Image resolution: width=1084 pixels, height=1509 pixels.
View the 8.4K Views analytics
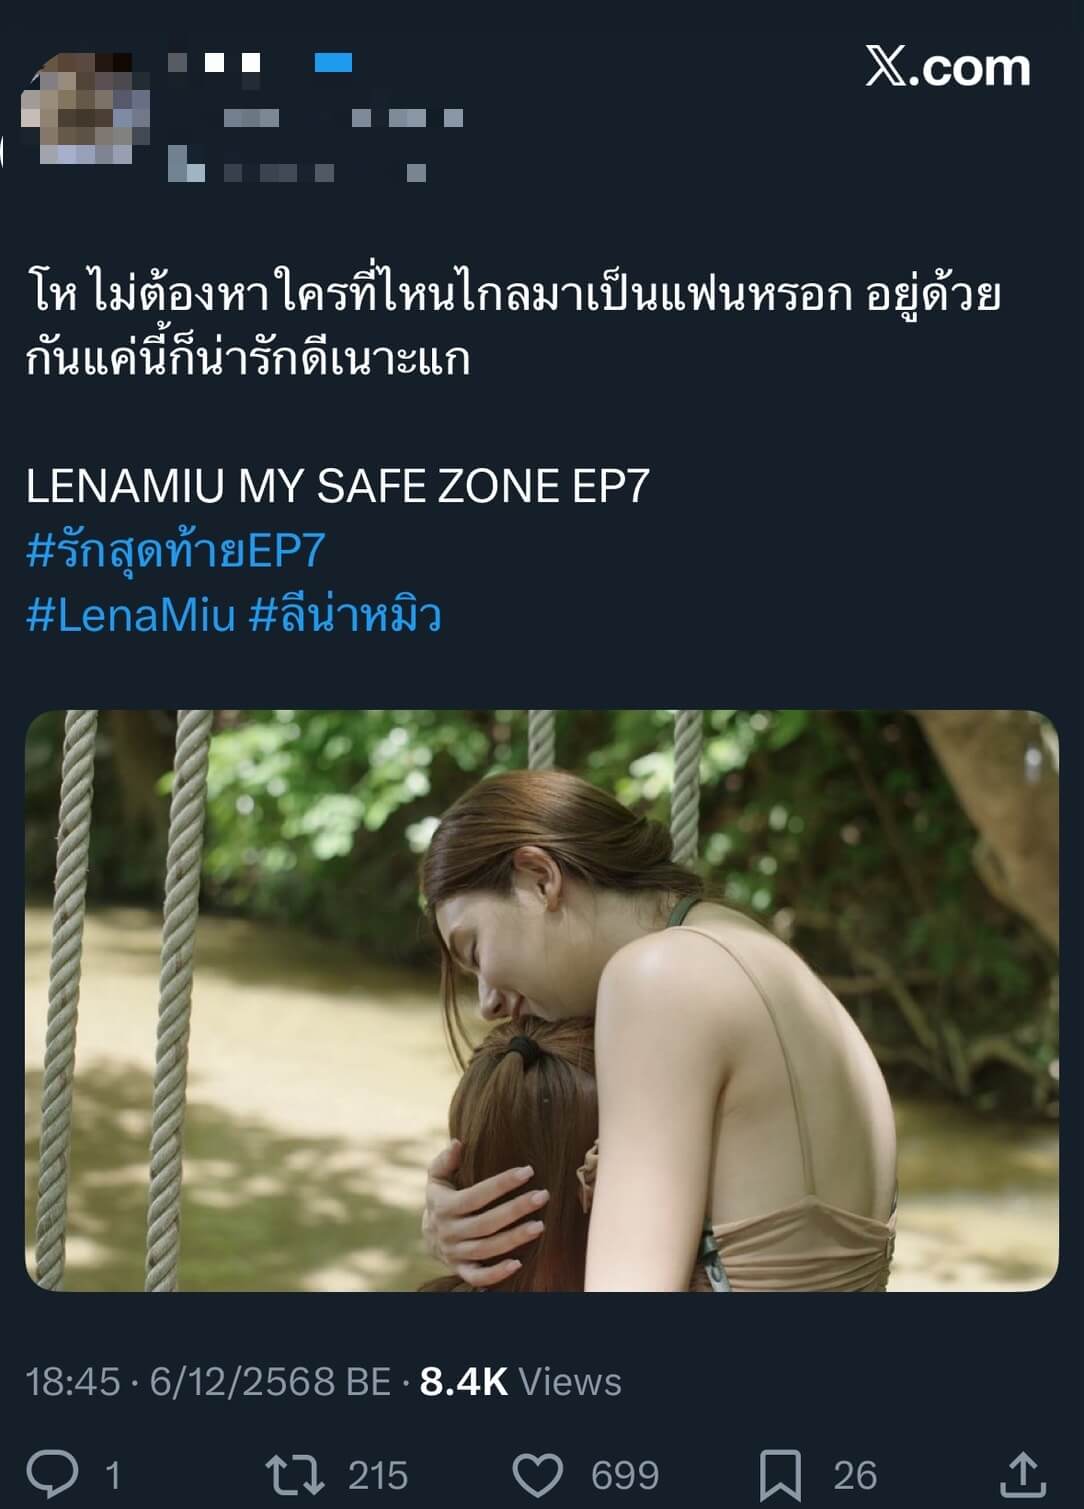(520, 1381)
